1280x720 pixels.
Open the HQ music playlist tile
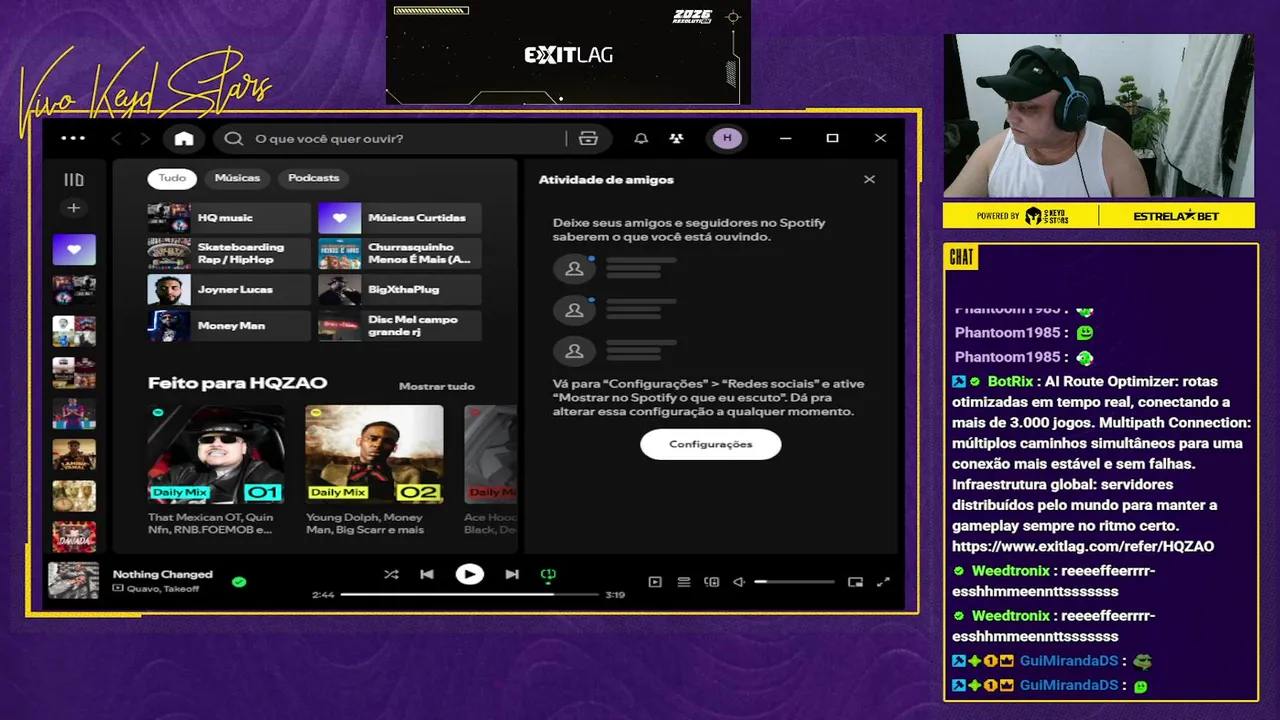click(229, 218)
